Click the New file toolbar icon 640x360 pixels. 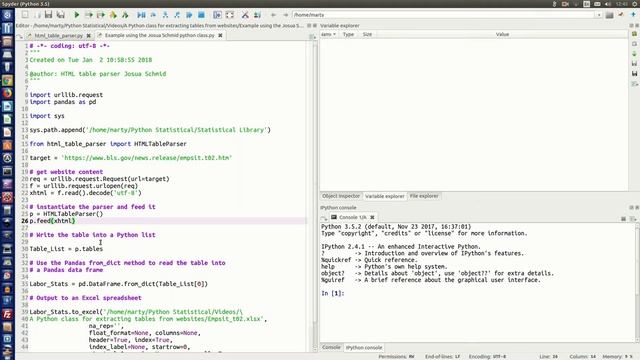25,15
